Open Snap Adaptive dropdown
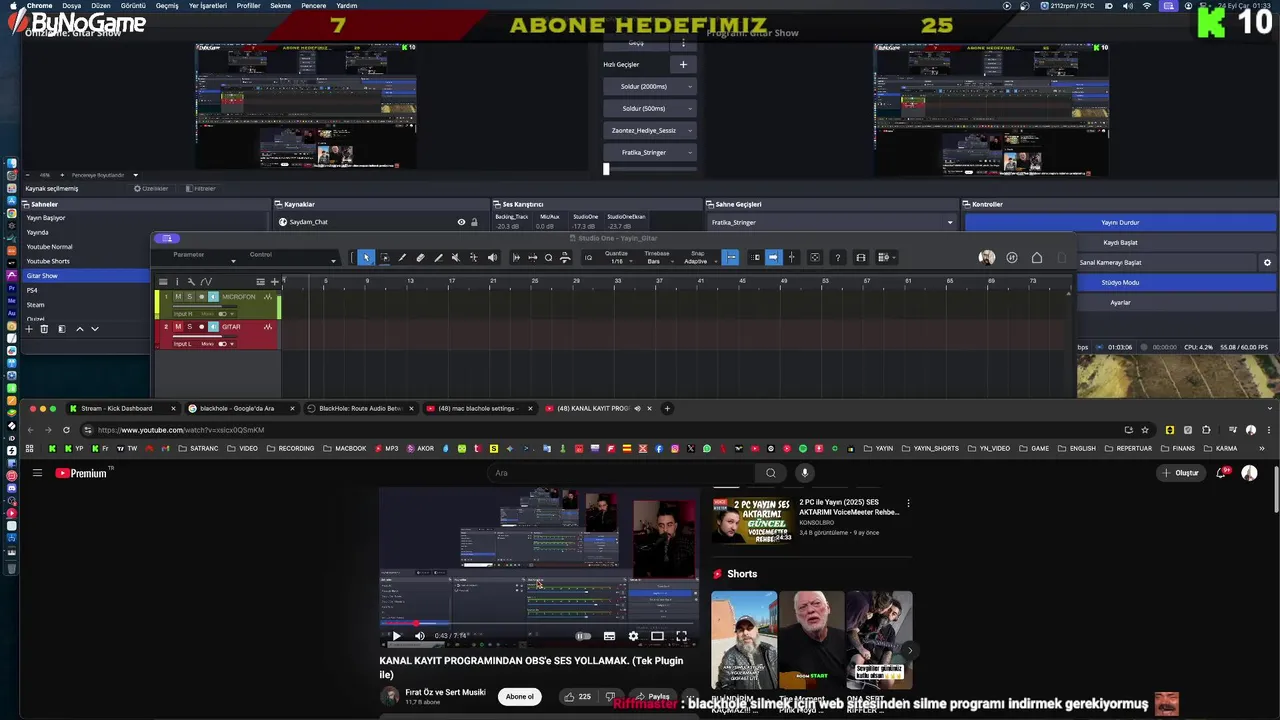1280x720 pixels. (x=697, y=258)
